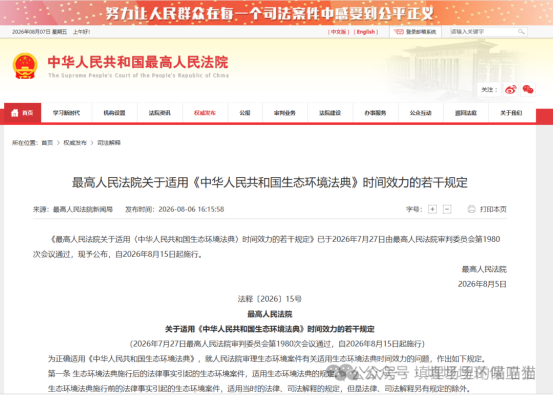Viewport: 553px width, 396px height.
Task: Click the mailbox envelope icon
Action: (399, 32)
